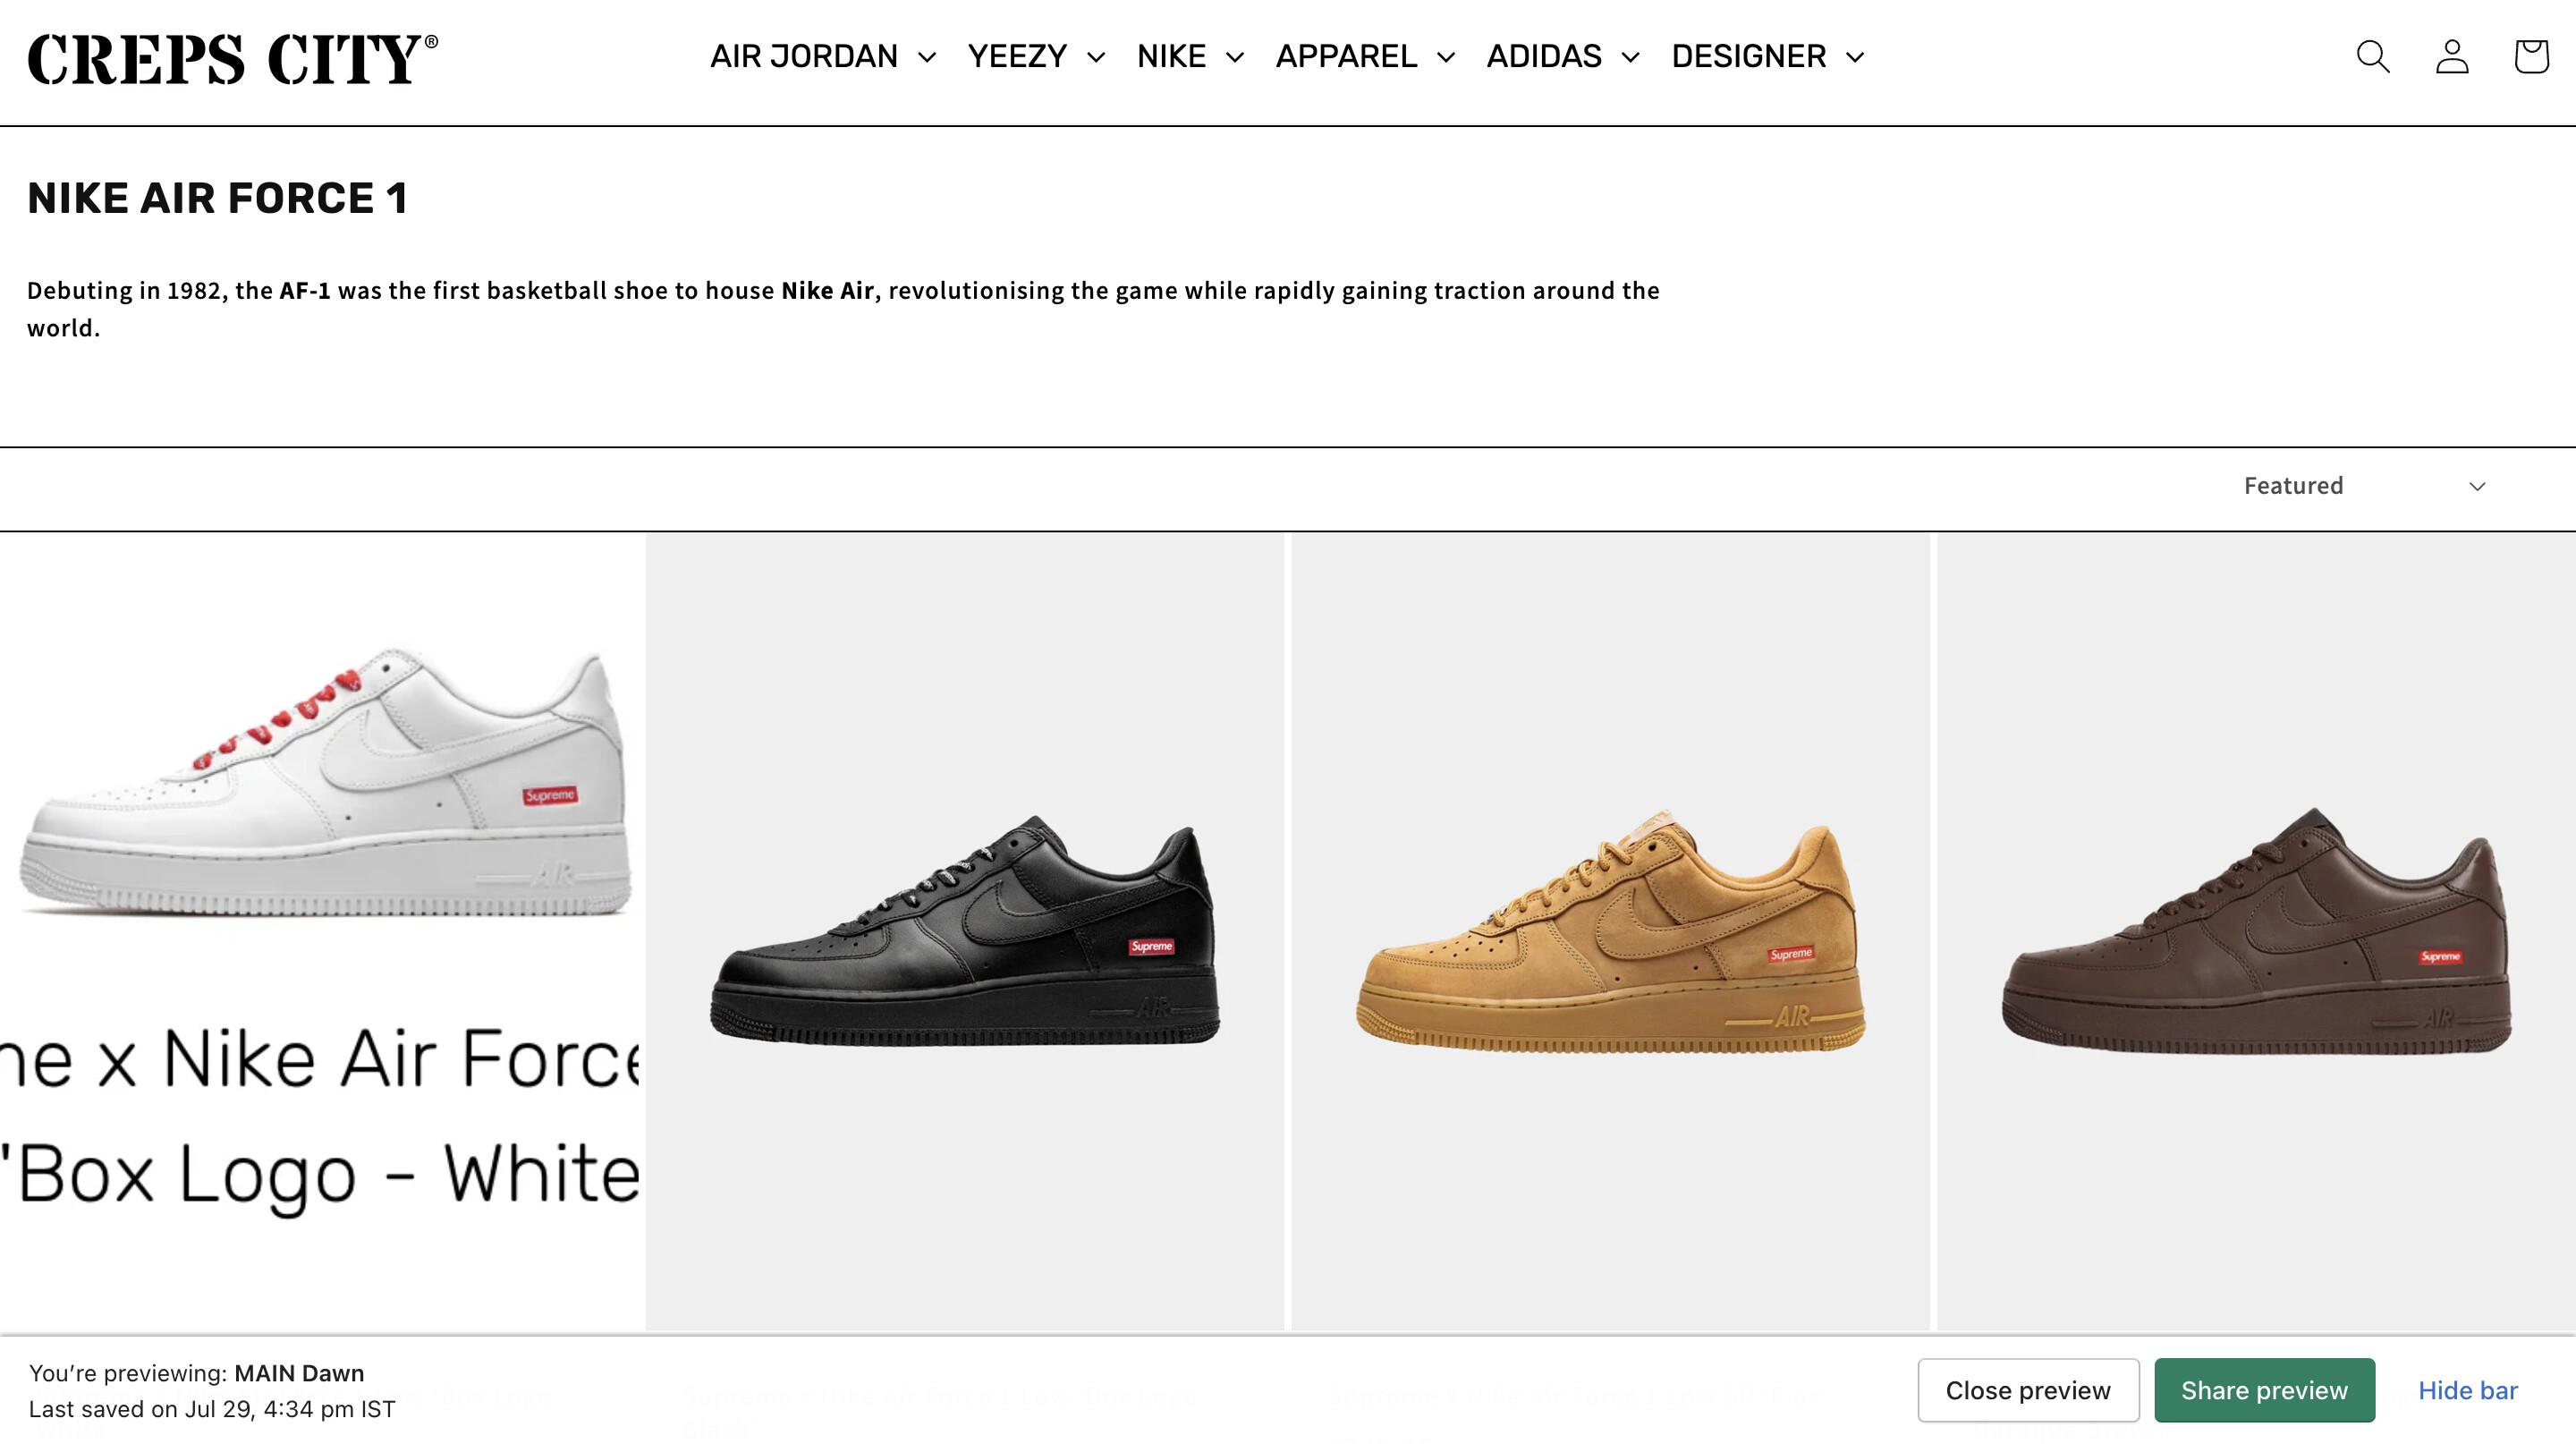Click the Close preview button
This screenshot has height=1444, width=2576.
point(2028,1390)
